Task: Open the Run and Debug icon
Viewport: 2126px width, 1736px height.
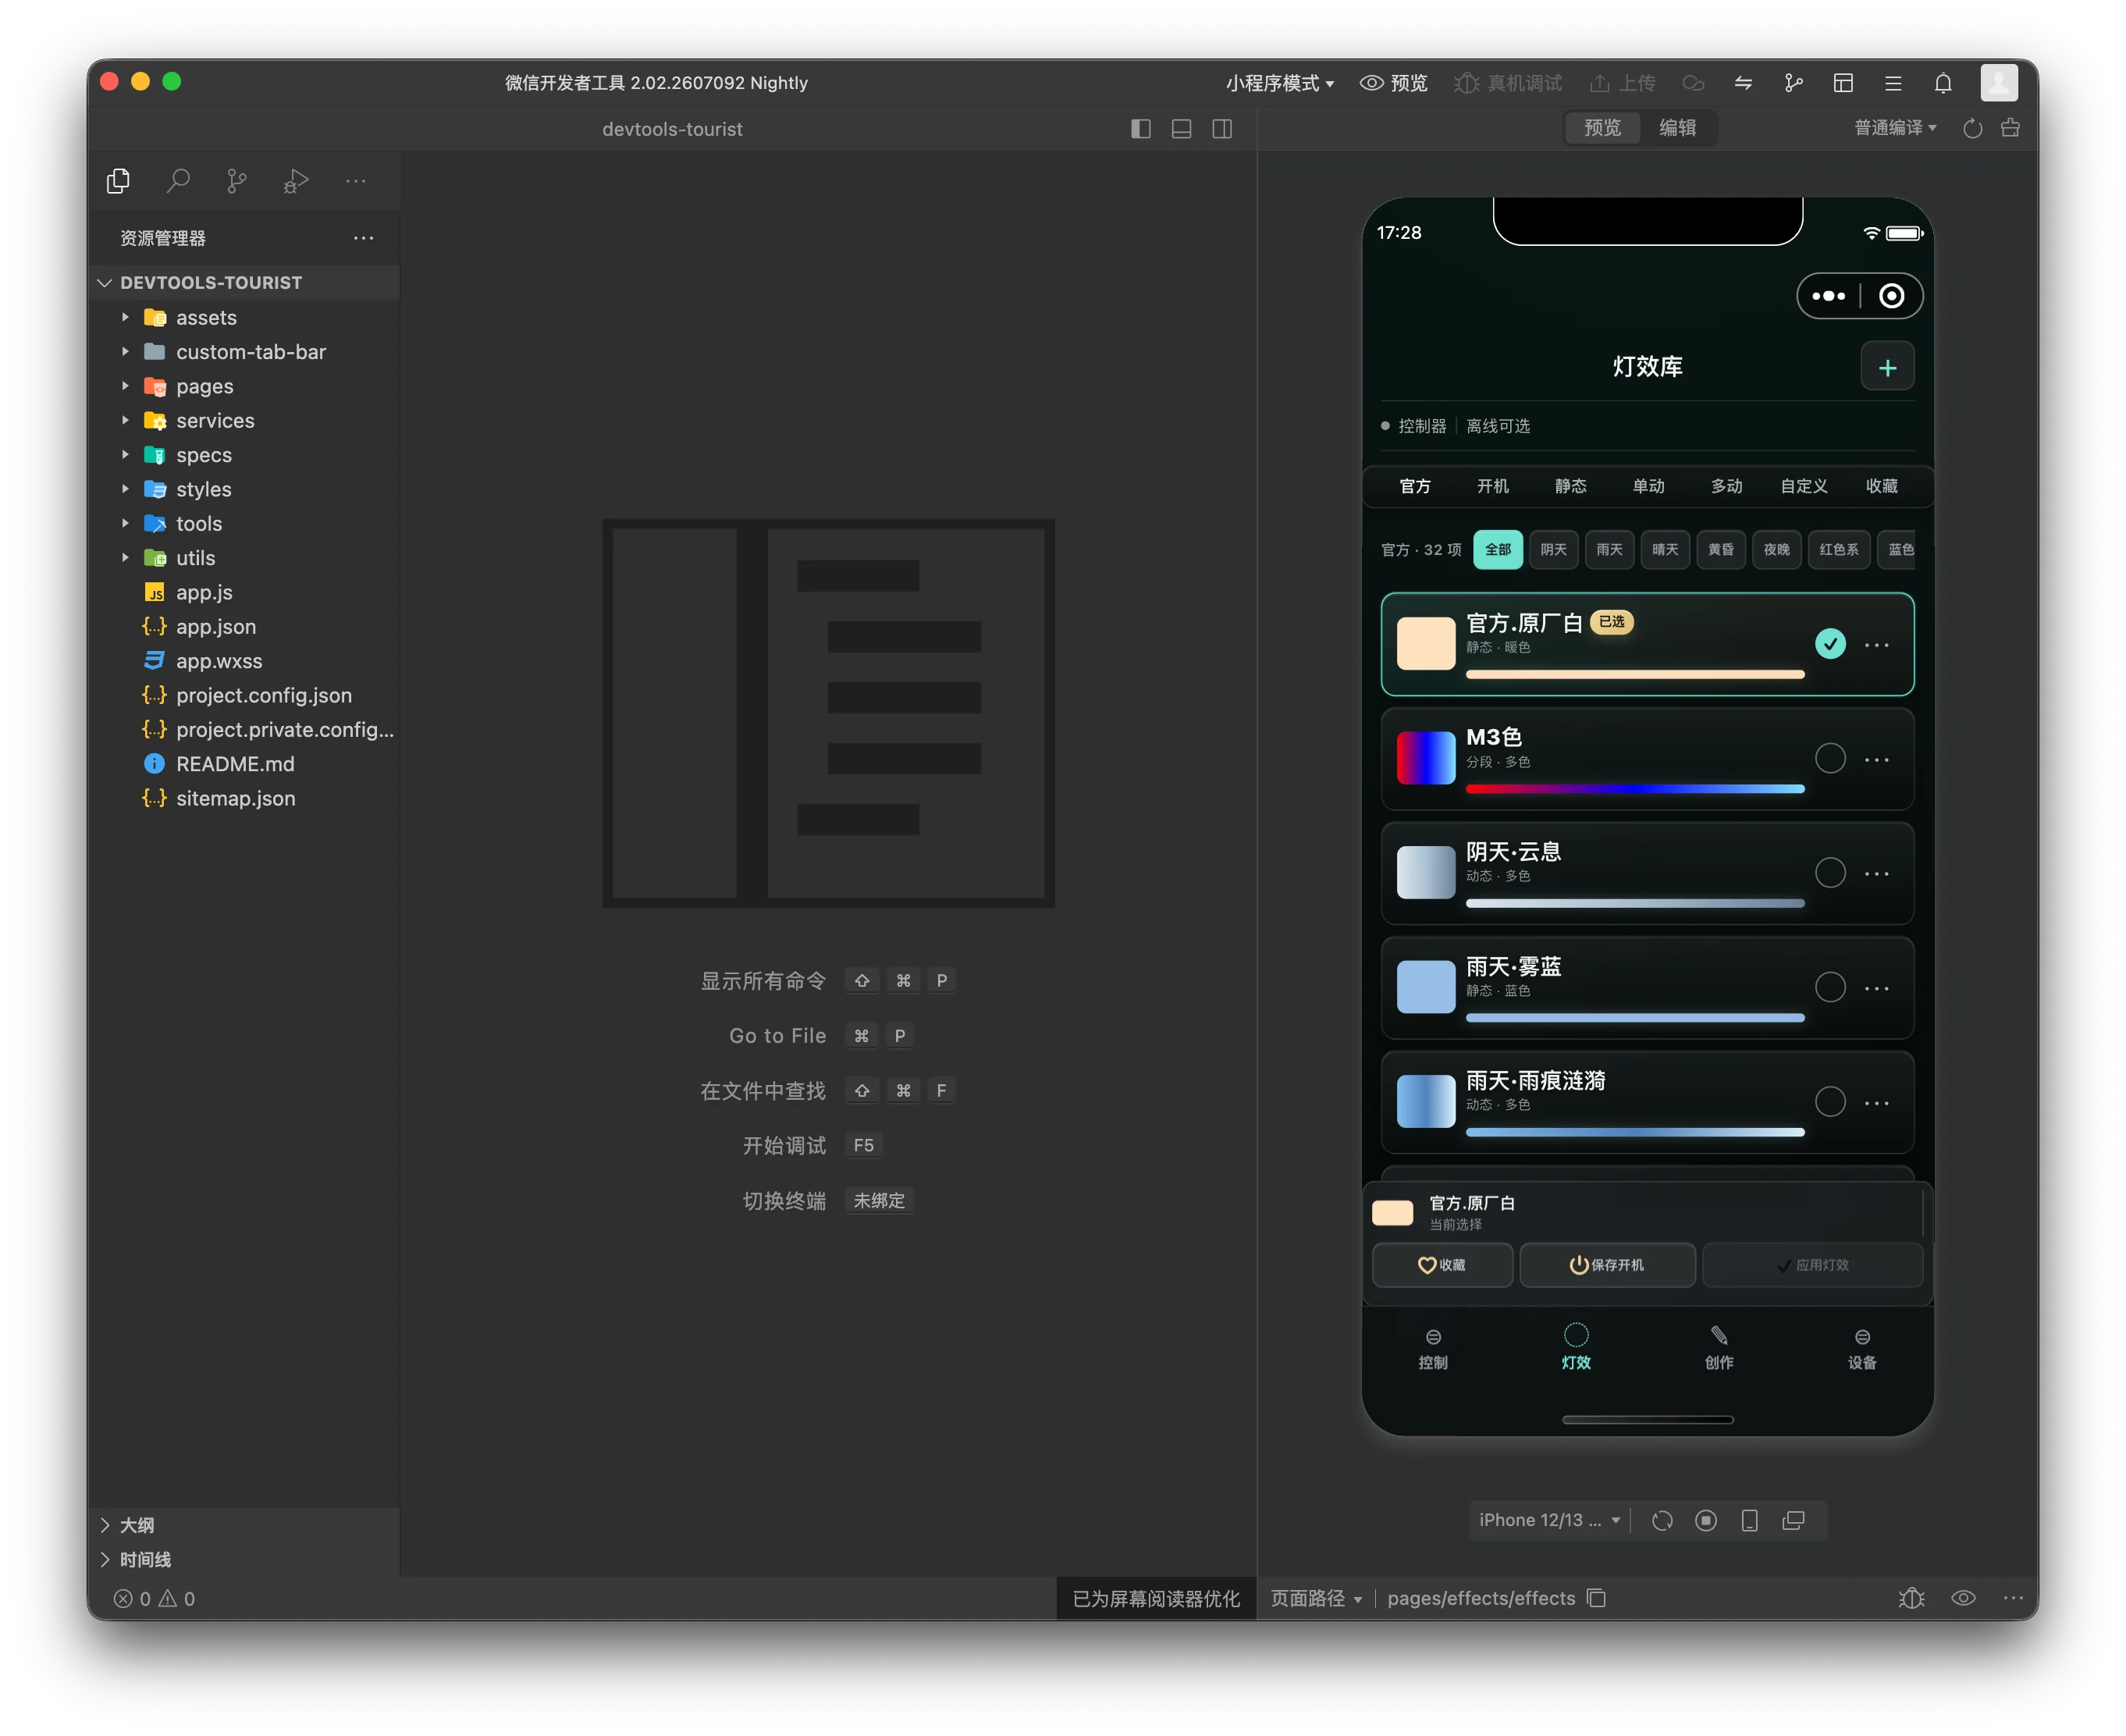Action: (x=296, y=181)
